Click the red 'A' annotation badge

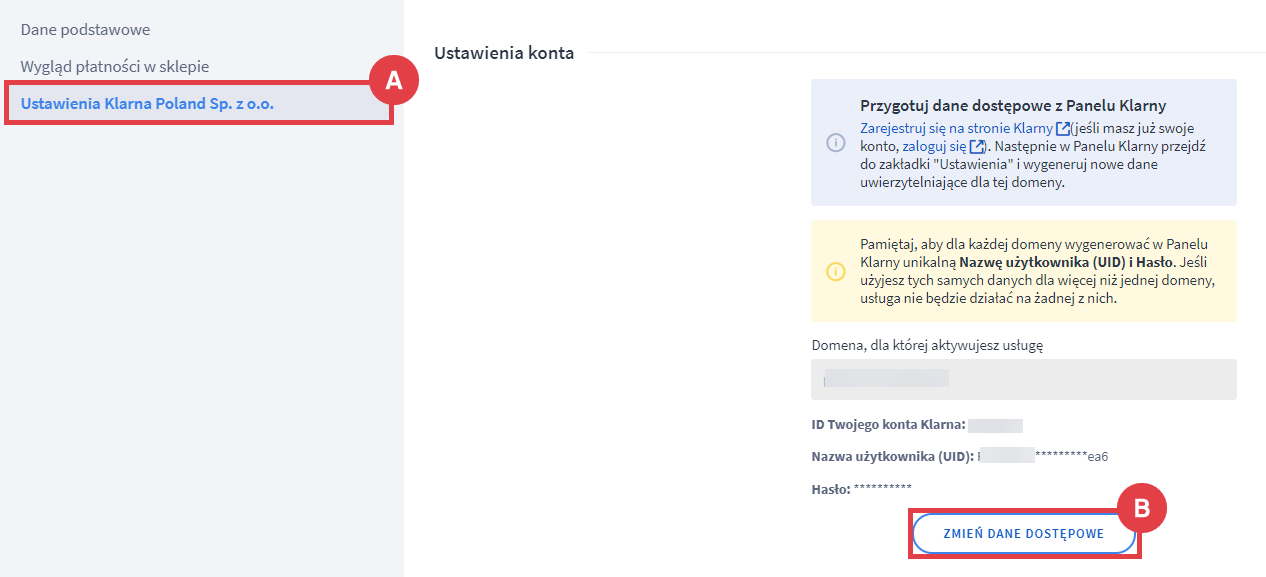pyautogui.click(x=394, y=81)
